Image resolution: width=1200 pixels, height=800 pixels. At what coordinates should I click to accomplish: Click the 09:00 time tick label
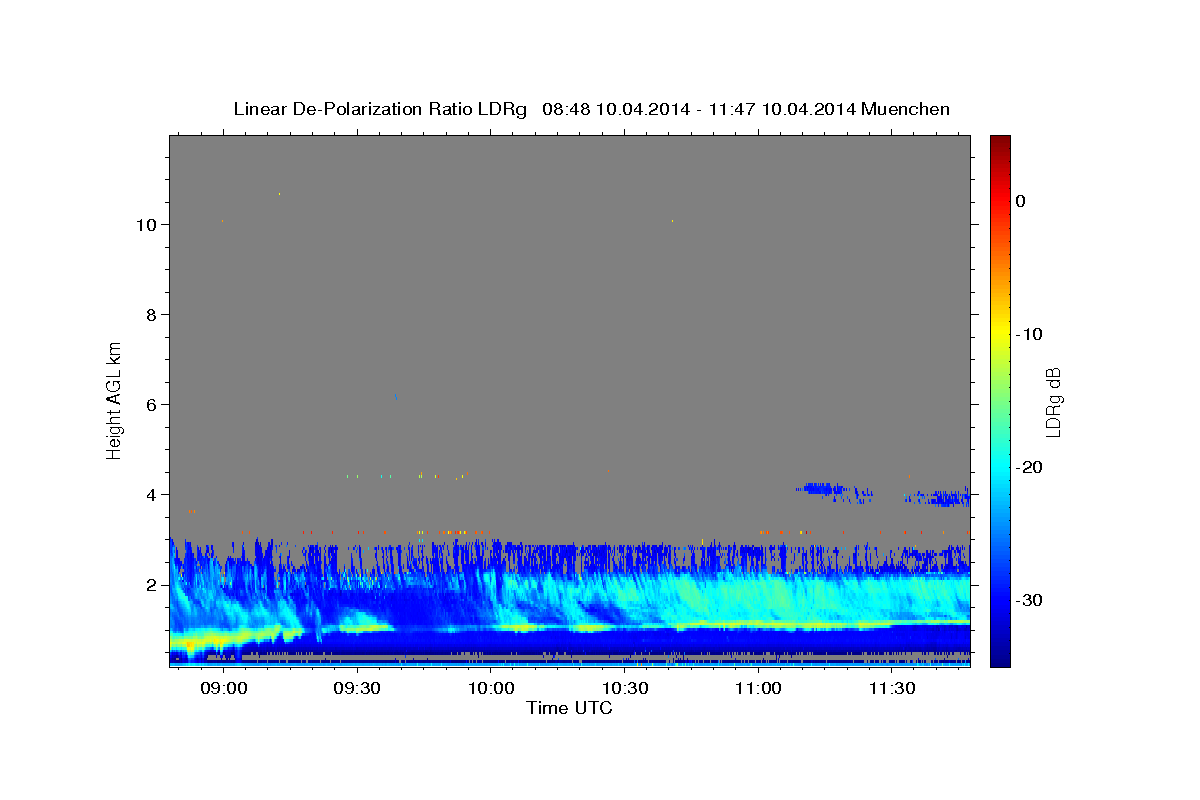[x=223, y=689]
